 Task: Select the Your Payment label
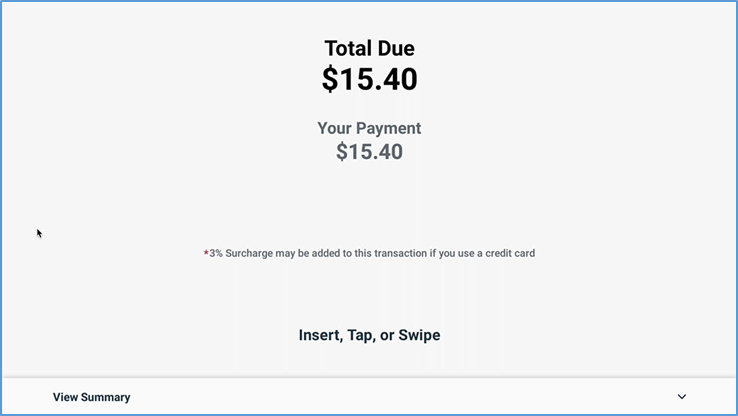[x=369, y=128]
